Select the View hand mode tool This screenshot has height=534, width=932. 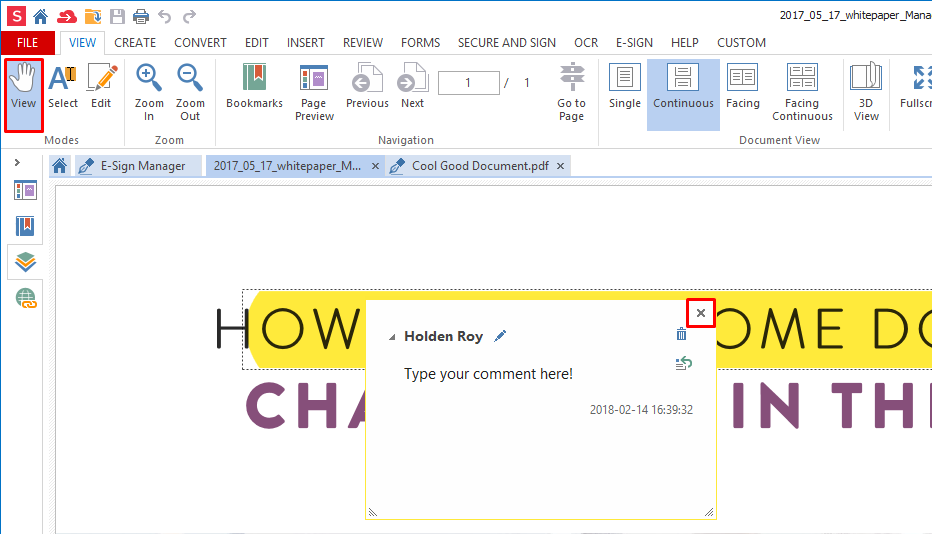point(24,95)
